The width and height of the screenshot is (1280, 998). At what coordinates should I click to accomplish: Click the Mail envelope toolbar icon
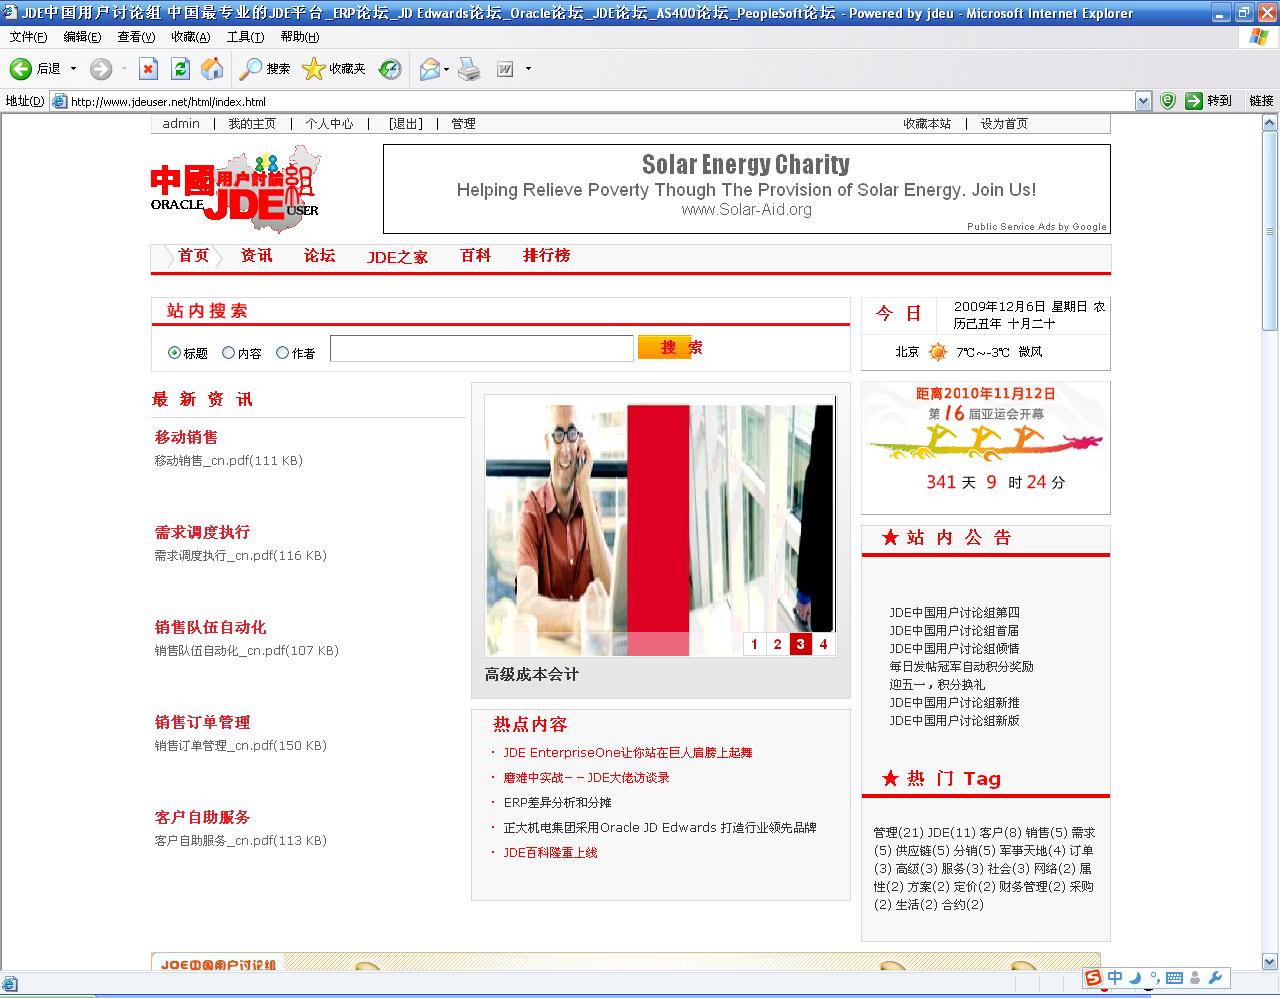[x=429, y=69]
